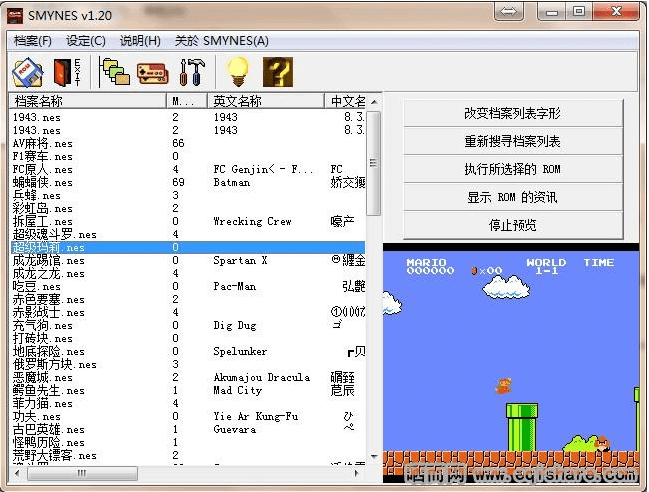Click the double-arrow title bar button
649x492 pixels.
click(x=509, y=11)
